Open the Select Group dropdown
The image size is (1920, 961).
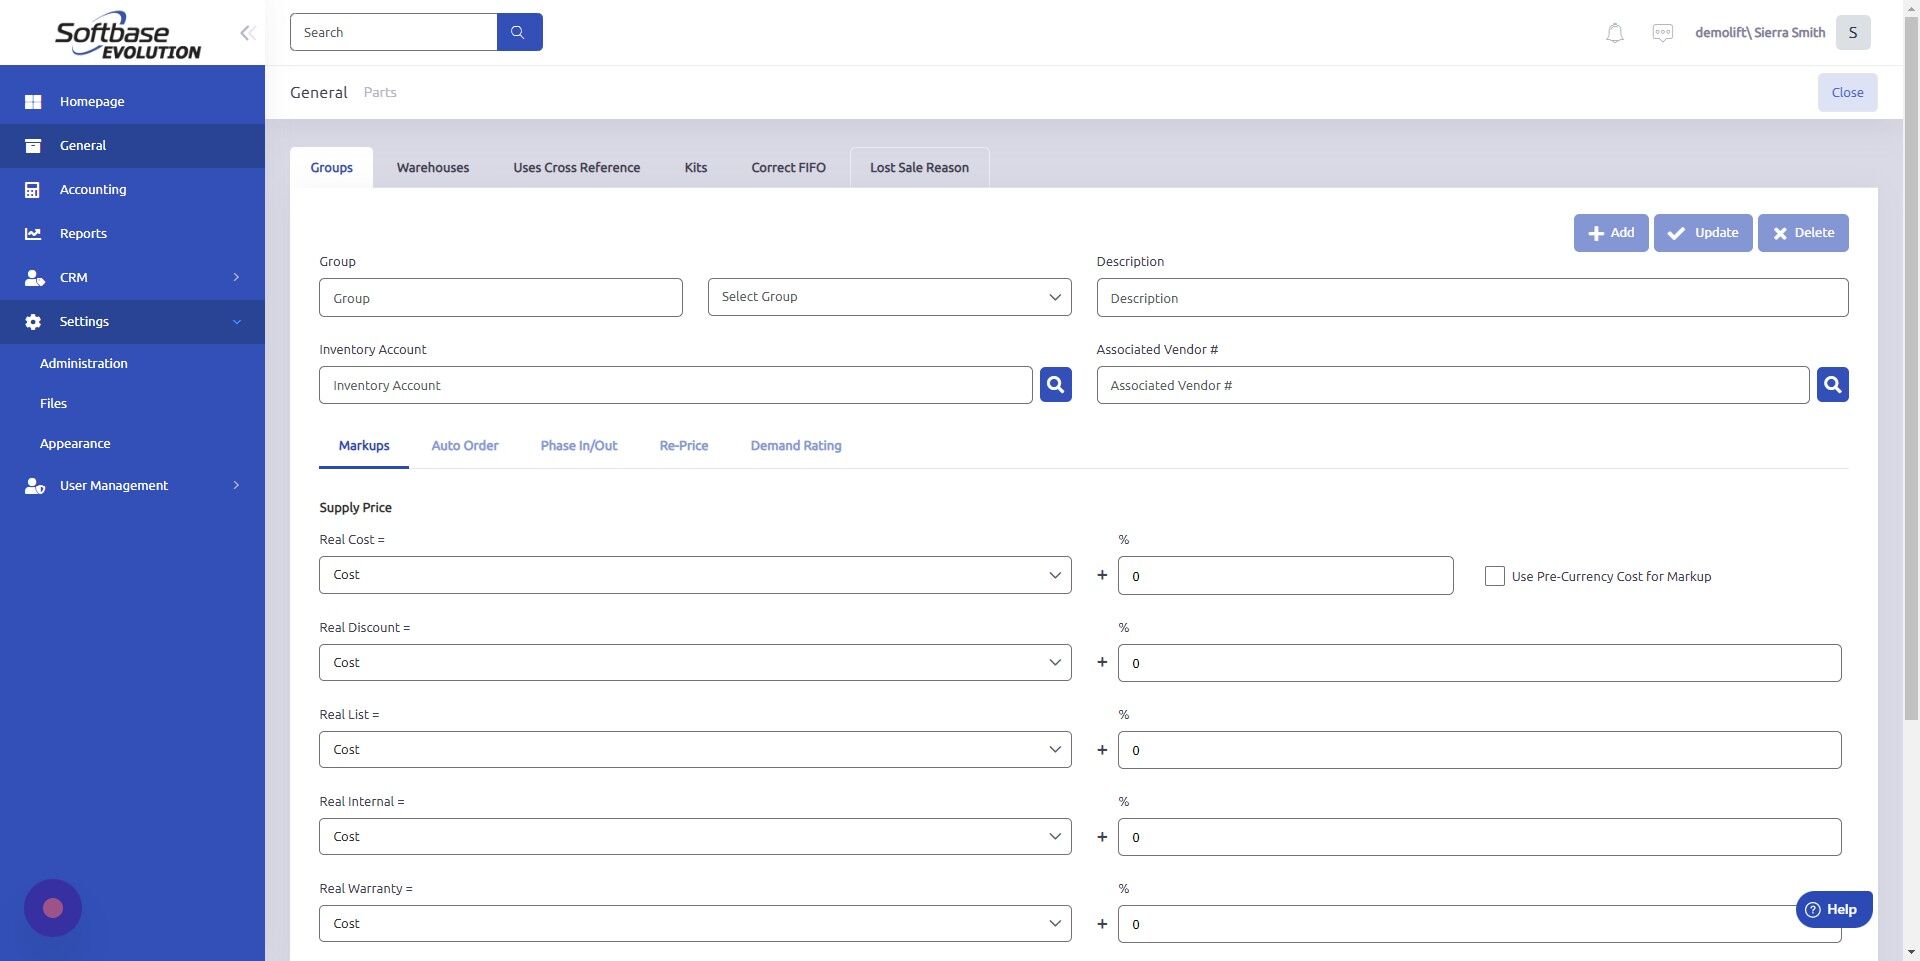click(889, 296)
